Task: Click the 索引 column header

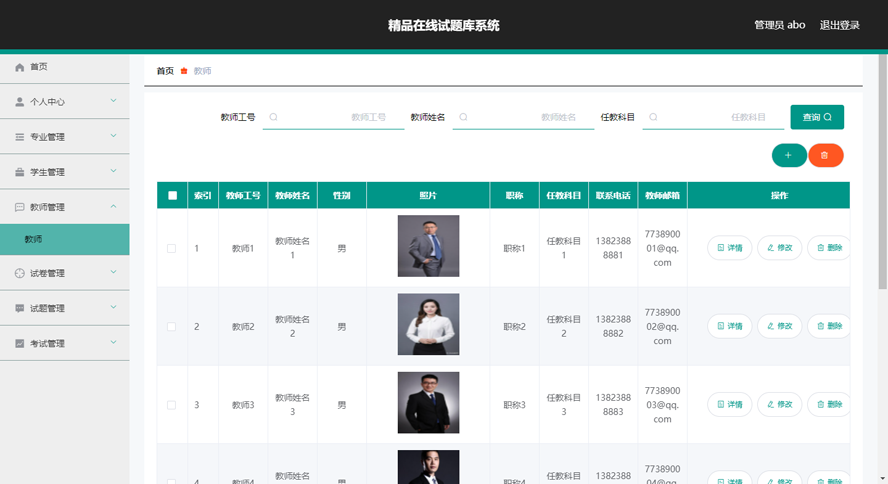Action: click(203, 195)
